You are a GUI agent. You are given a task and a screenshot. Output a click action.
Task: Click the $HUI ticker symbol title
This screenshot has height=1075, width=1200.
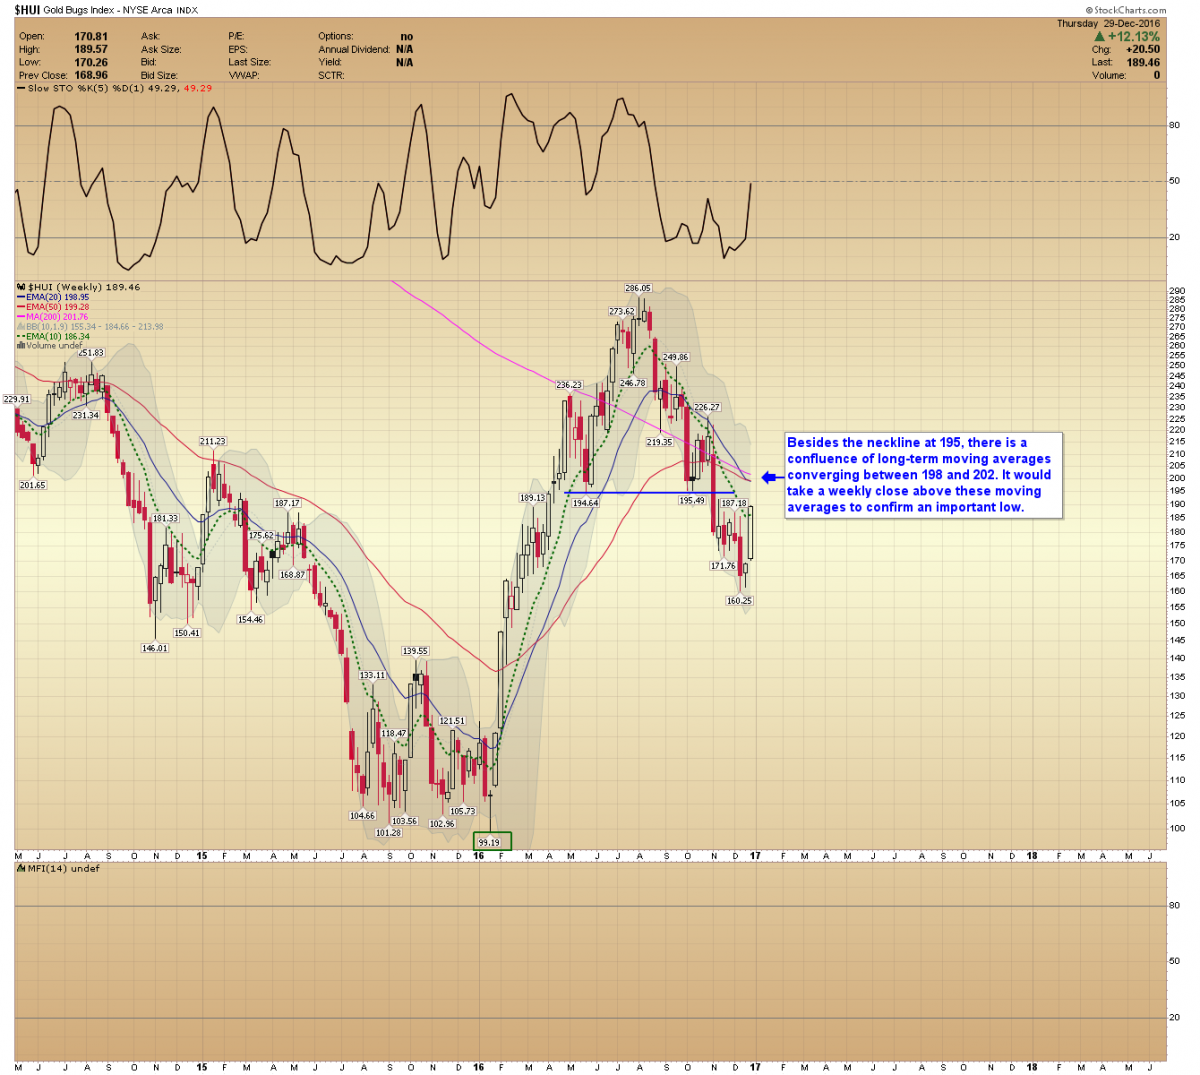[x=27, y=10]
